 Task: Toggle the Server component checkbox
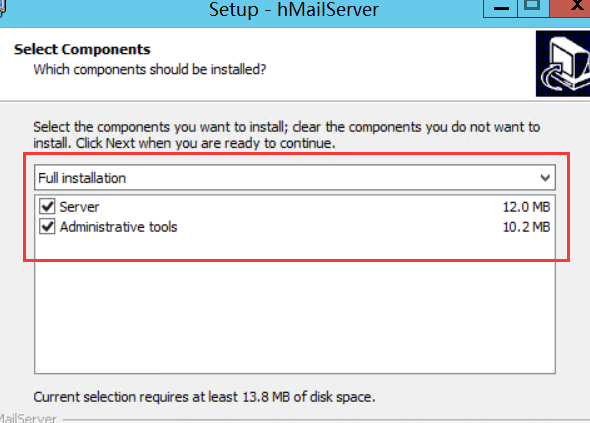[47, 206]
